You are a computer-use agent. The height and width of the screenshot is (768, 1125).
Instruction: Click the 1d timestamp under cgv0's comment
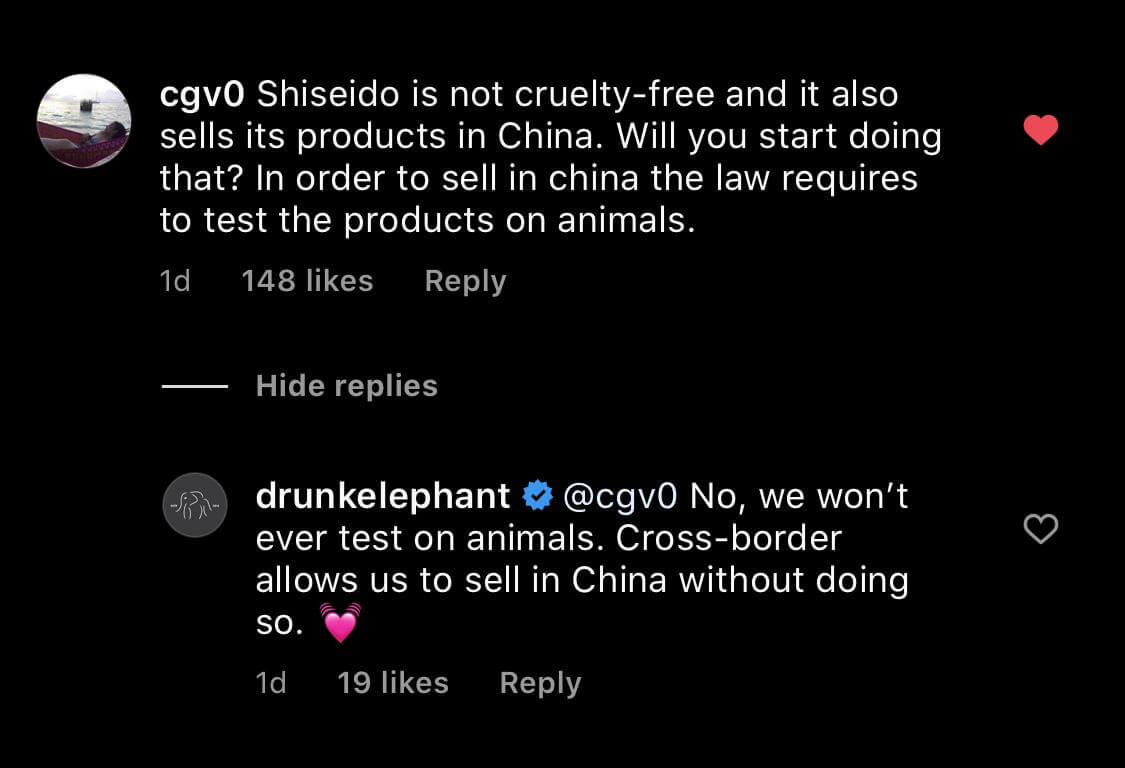175,282
